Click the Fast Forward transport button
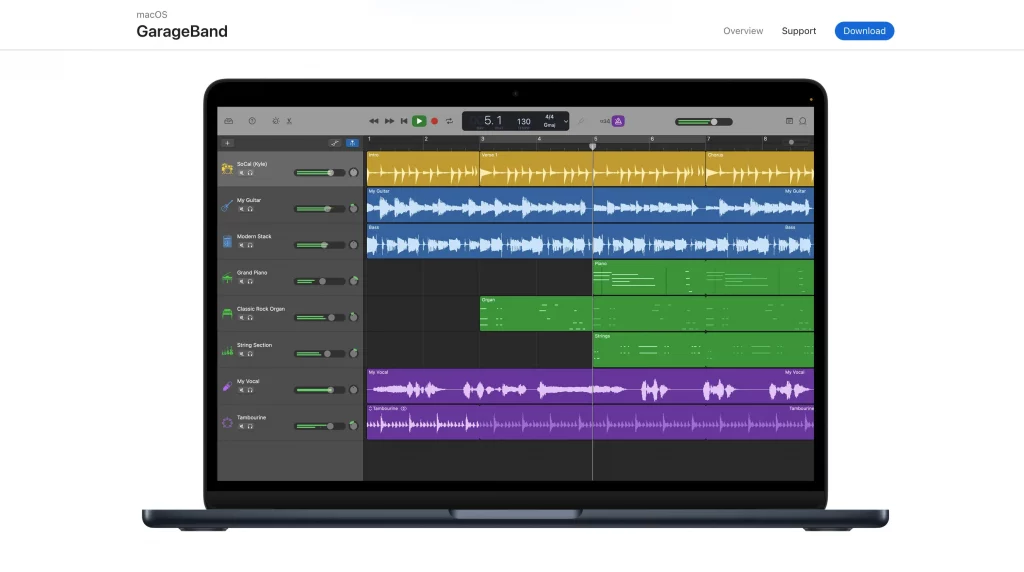The height and width of the screenshot is (572, 1024). tap(389, 121)
